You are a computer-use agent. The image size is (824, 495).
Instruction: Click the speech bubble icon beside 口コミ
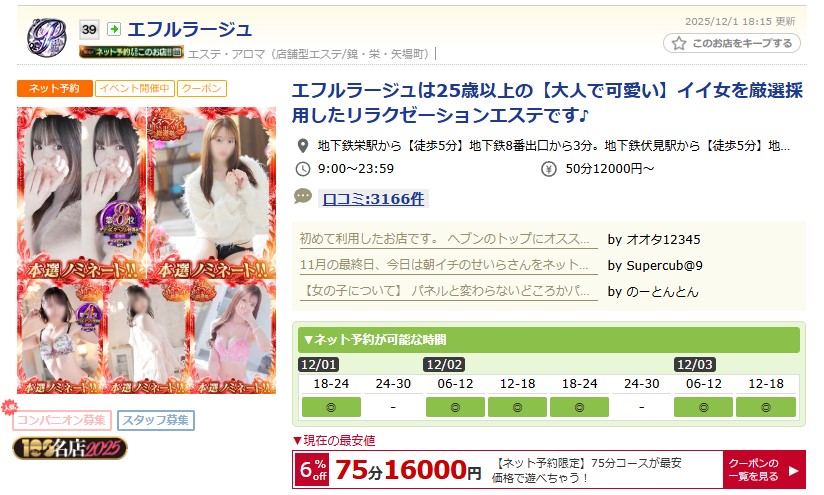303,197
